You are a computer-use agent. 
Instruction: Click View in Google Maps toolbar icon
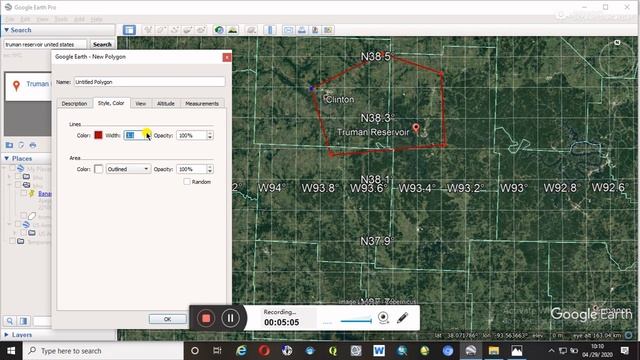click(x=328, y=30)
